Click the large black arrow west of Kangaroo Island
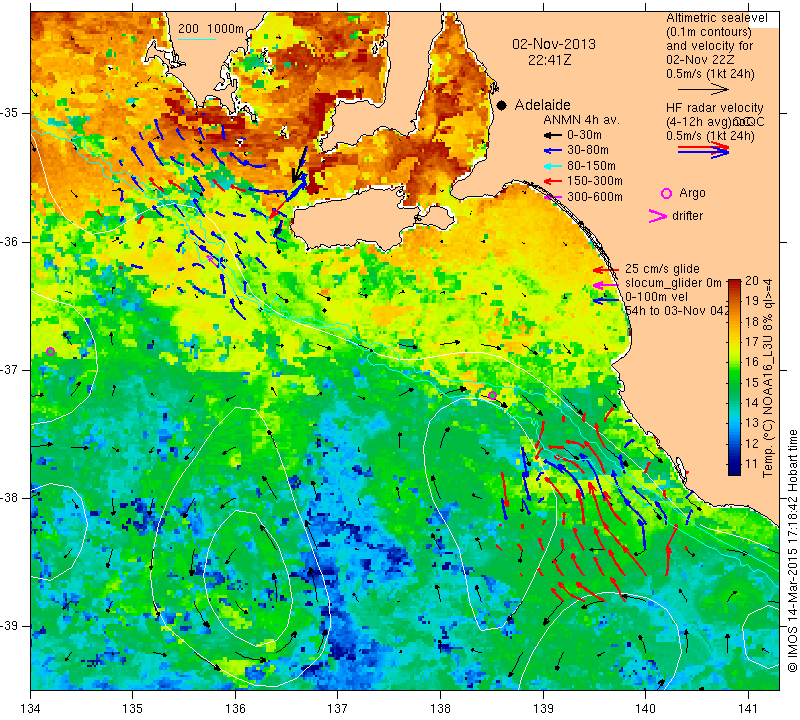The image size is (800, 720). [300, 165]
